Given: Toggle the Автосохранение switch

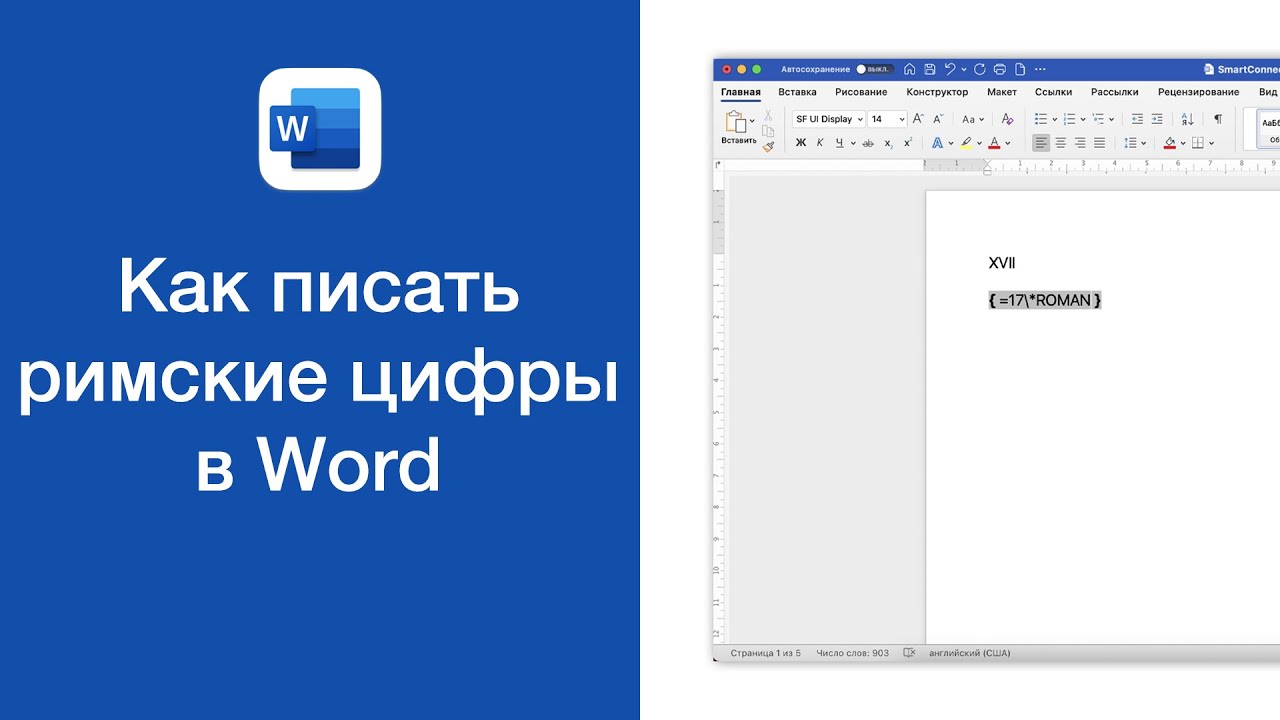Looking at the screenshot, I should point(873,69).
